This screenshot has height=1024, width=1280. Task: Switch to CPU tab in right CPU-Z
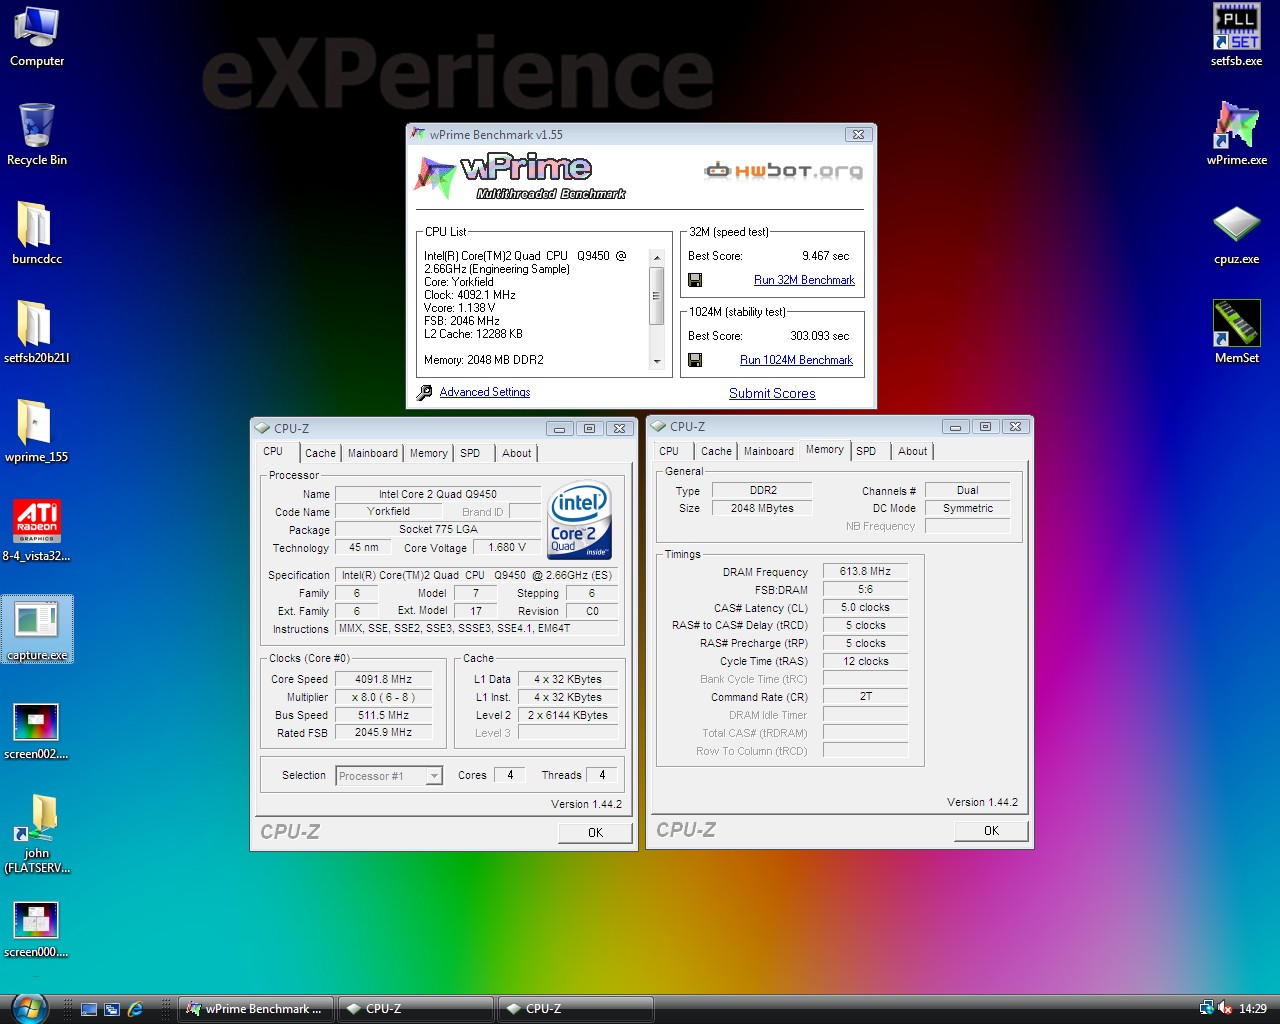tap(669, 451)
